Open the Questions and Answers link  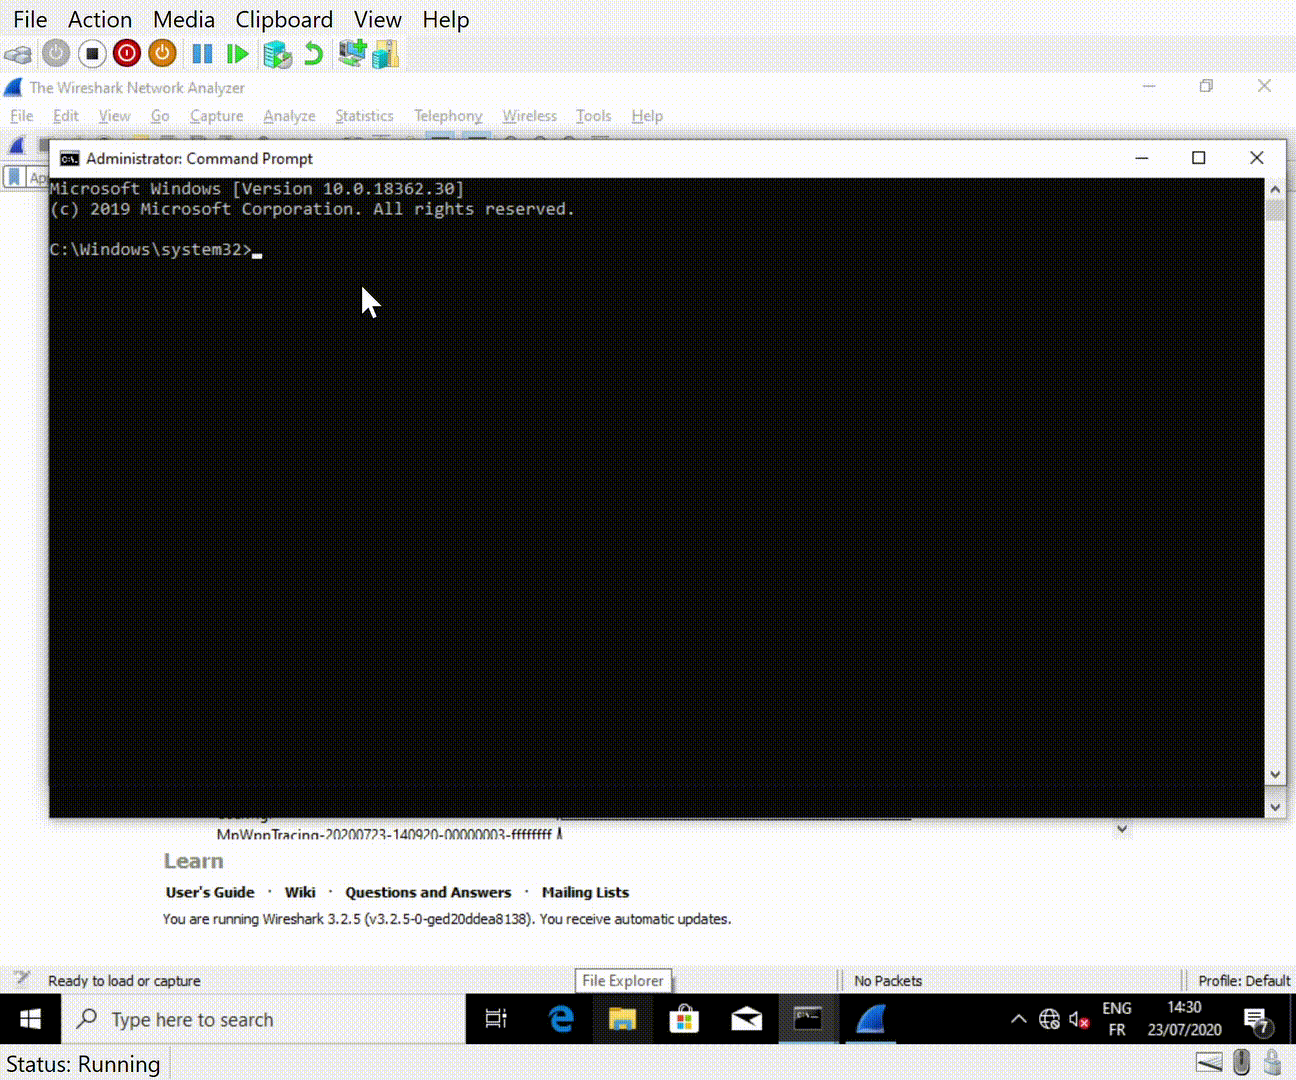(x=428, y=892)
